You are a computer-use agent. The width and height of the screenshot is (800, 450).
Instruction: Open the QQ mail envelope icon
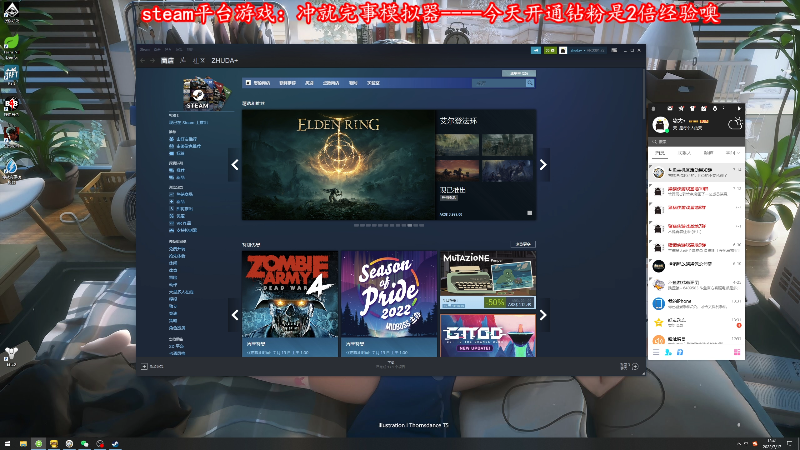[x=670, y=109]
